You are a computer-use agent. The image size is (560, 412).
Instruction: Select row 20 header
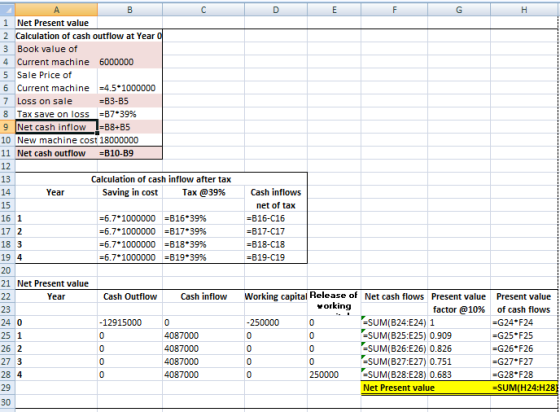[x=8, y=270]
